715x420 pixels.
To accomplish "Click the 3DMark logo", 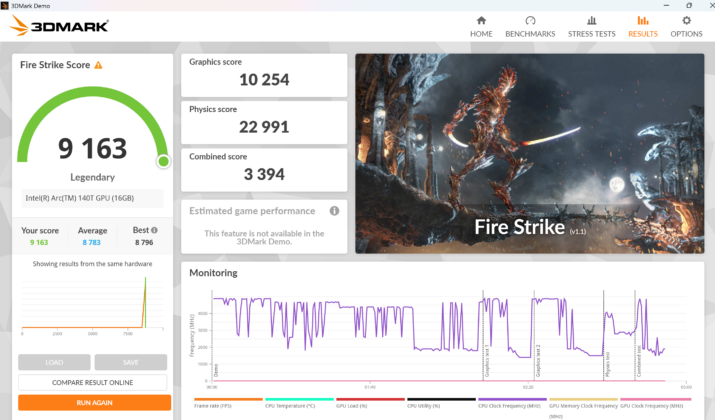I will [x=59, y=25].
